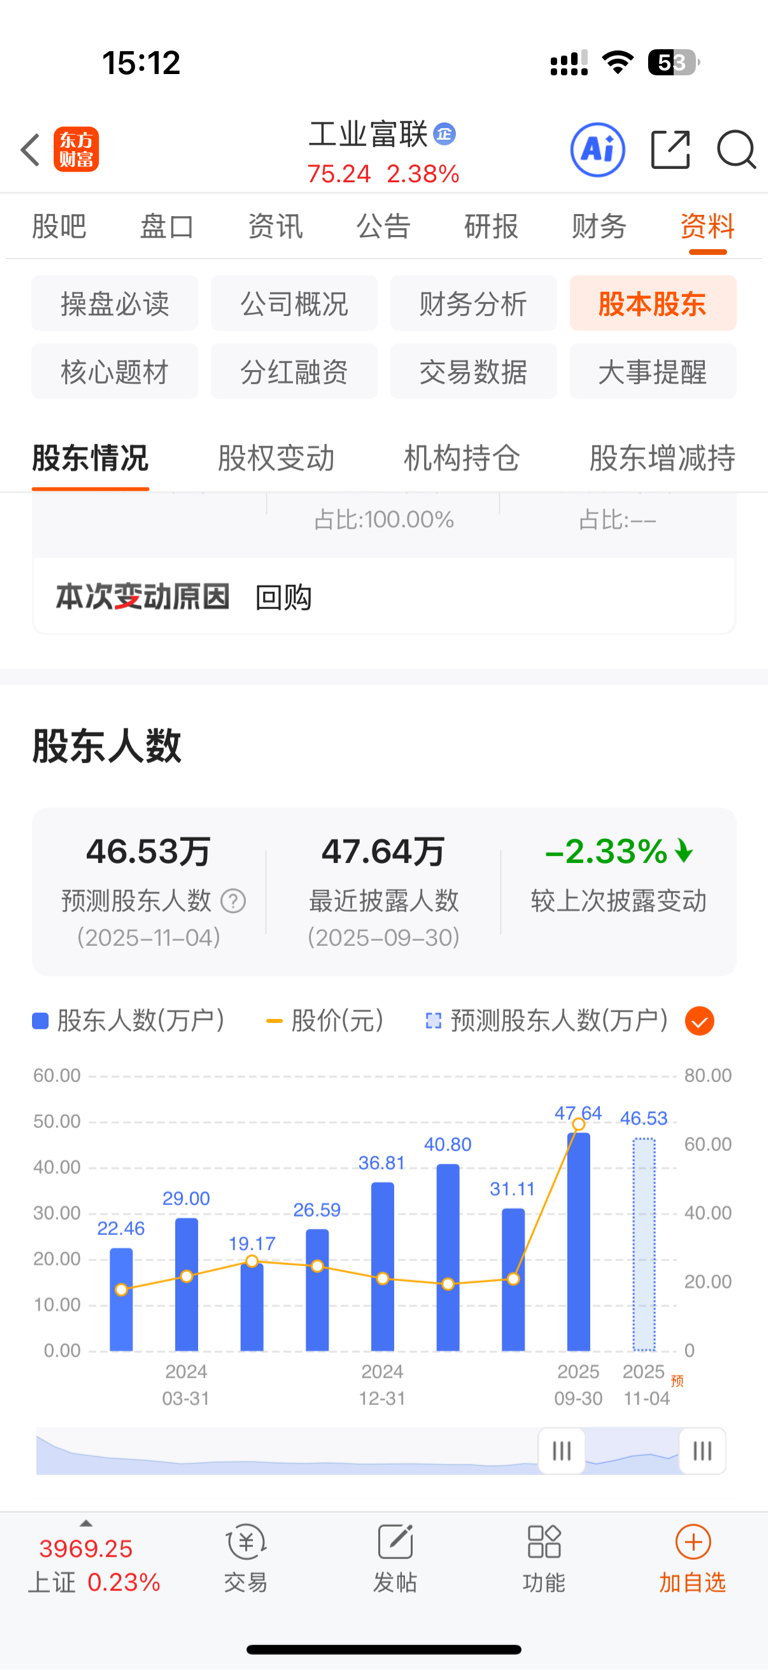768x1670 pixels.
Task: Select 股东情况 sub-tab
Action: pyautogui.click(x=90, y=458)
